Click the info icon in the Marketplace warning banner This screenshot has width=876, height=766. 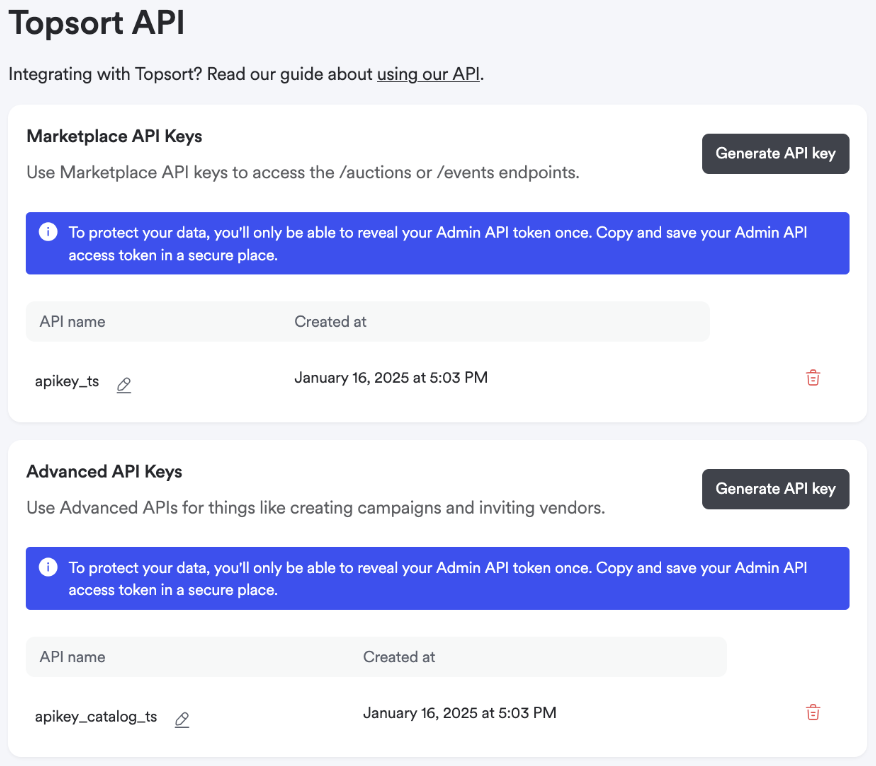47,231
